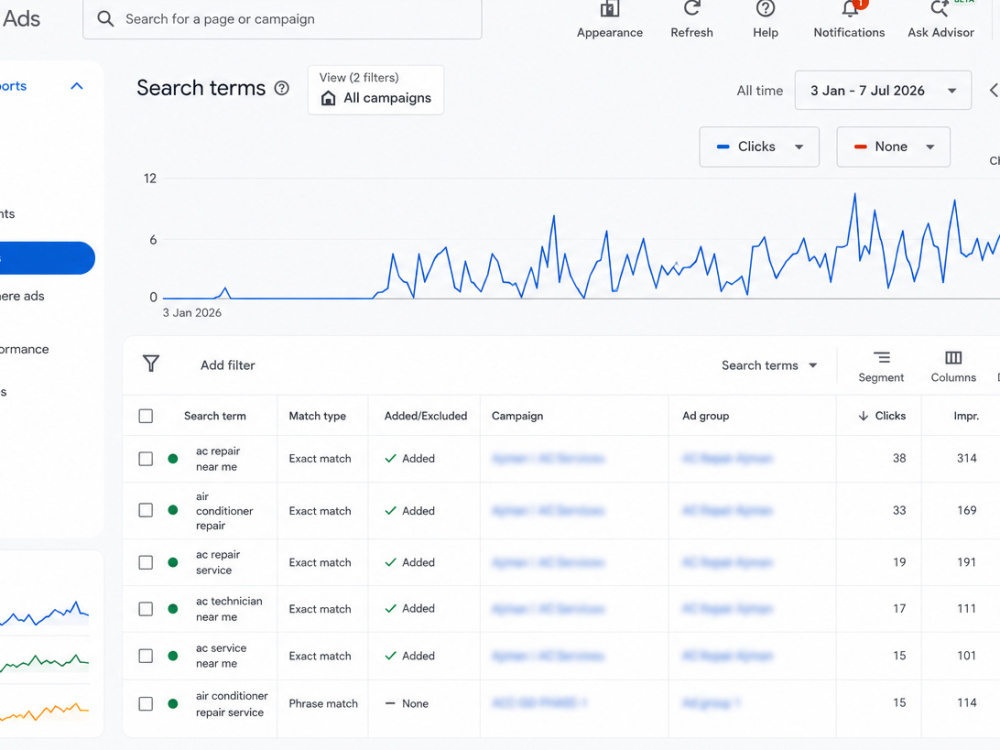Click the blue Clicks series swatch
The image size is (1000, 750).
coord(723,147)
